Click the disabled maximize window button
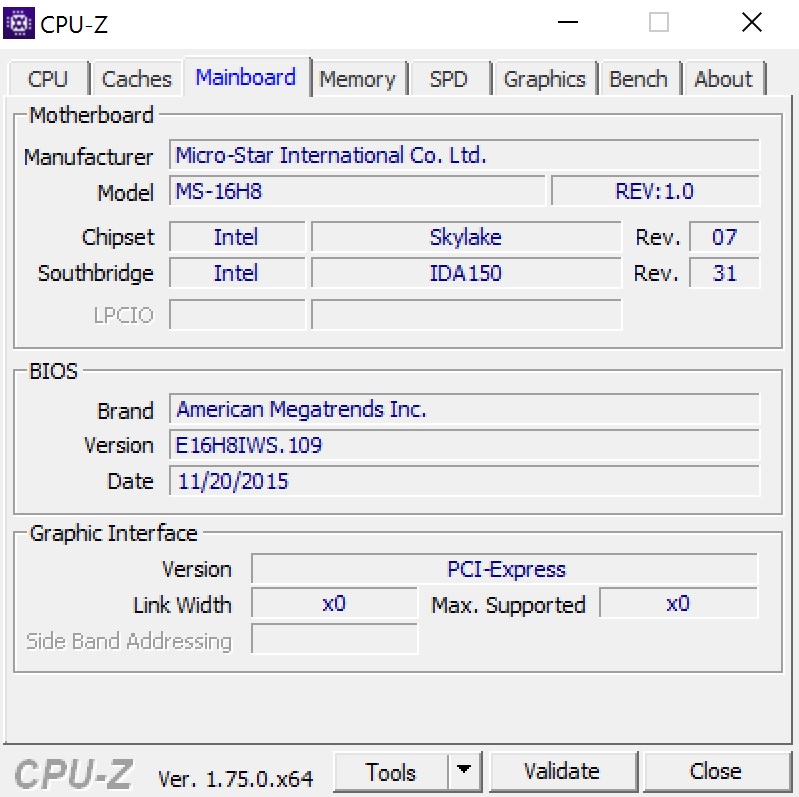Viewport: 799px width, 797px height. (659, 22)
